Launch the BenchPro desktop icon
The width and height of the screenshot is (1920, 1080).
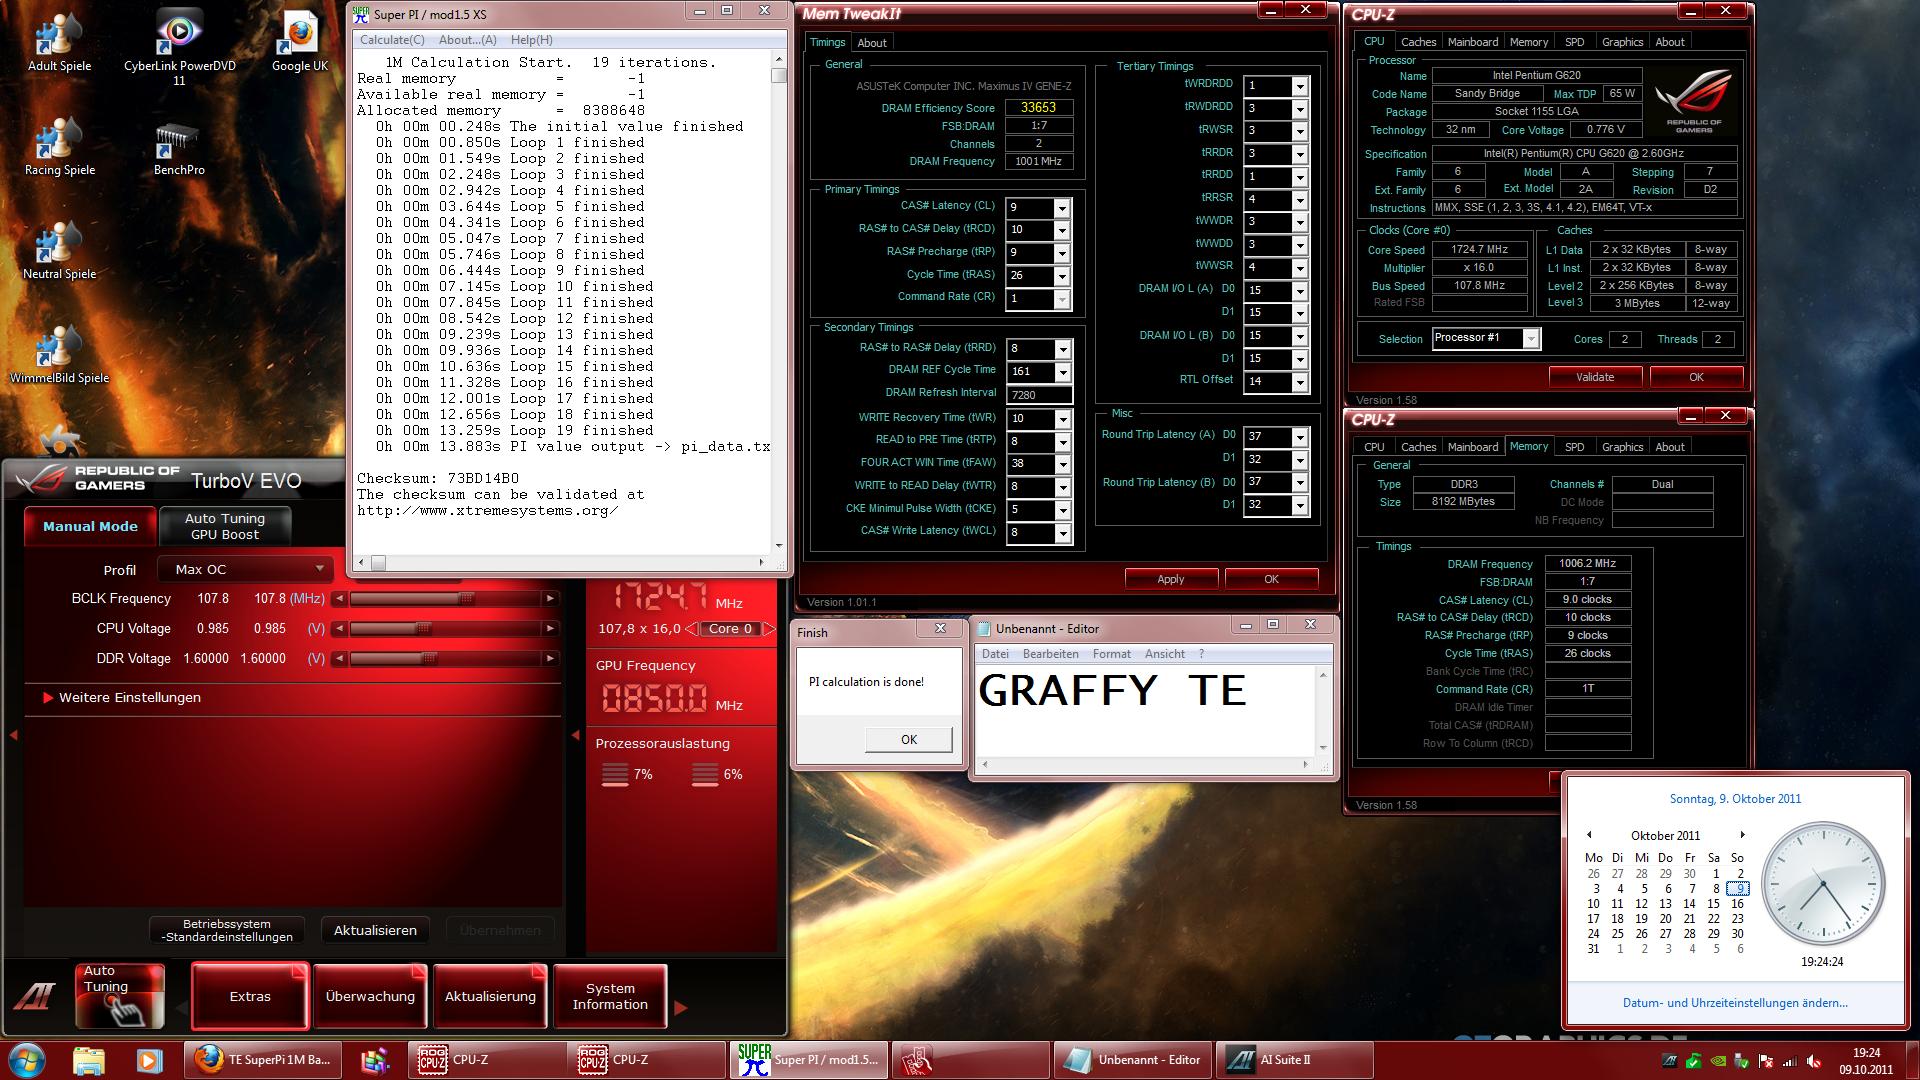pos(179,148)
